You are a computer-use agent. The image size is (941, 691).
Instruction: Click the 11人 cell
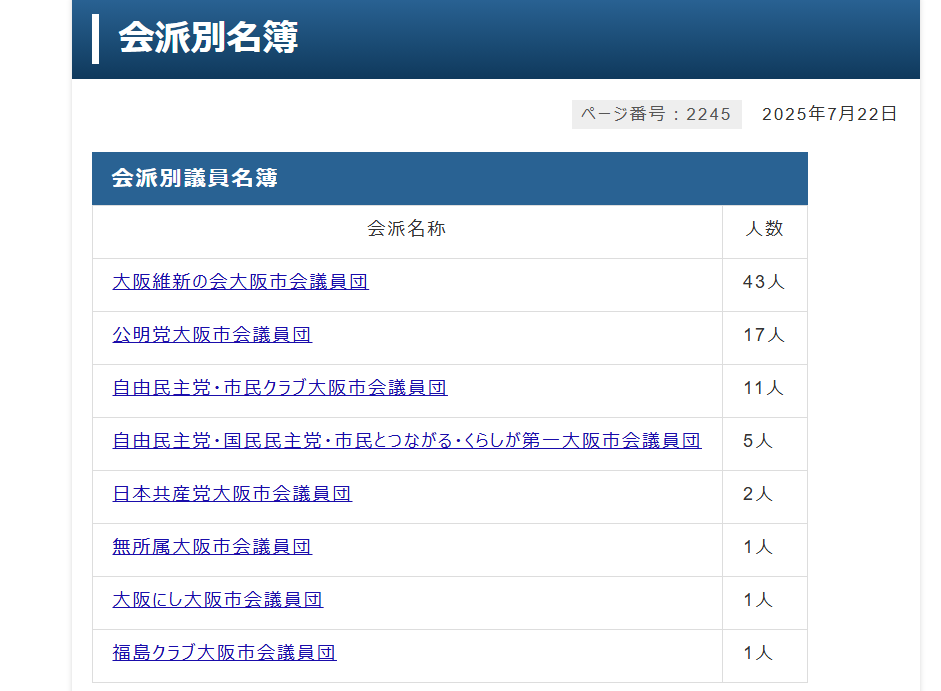[x=765, y=391]
